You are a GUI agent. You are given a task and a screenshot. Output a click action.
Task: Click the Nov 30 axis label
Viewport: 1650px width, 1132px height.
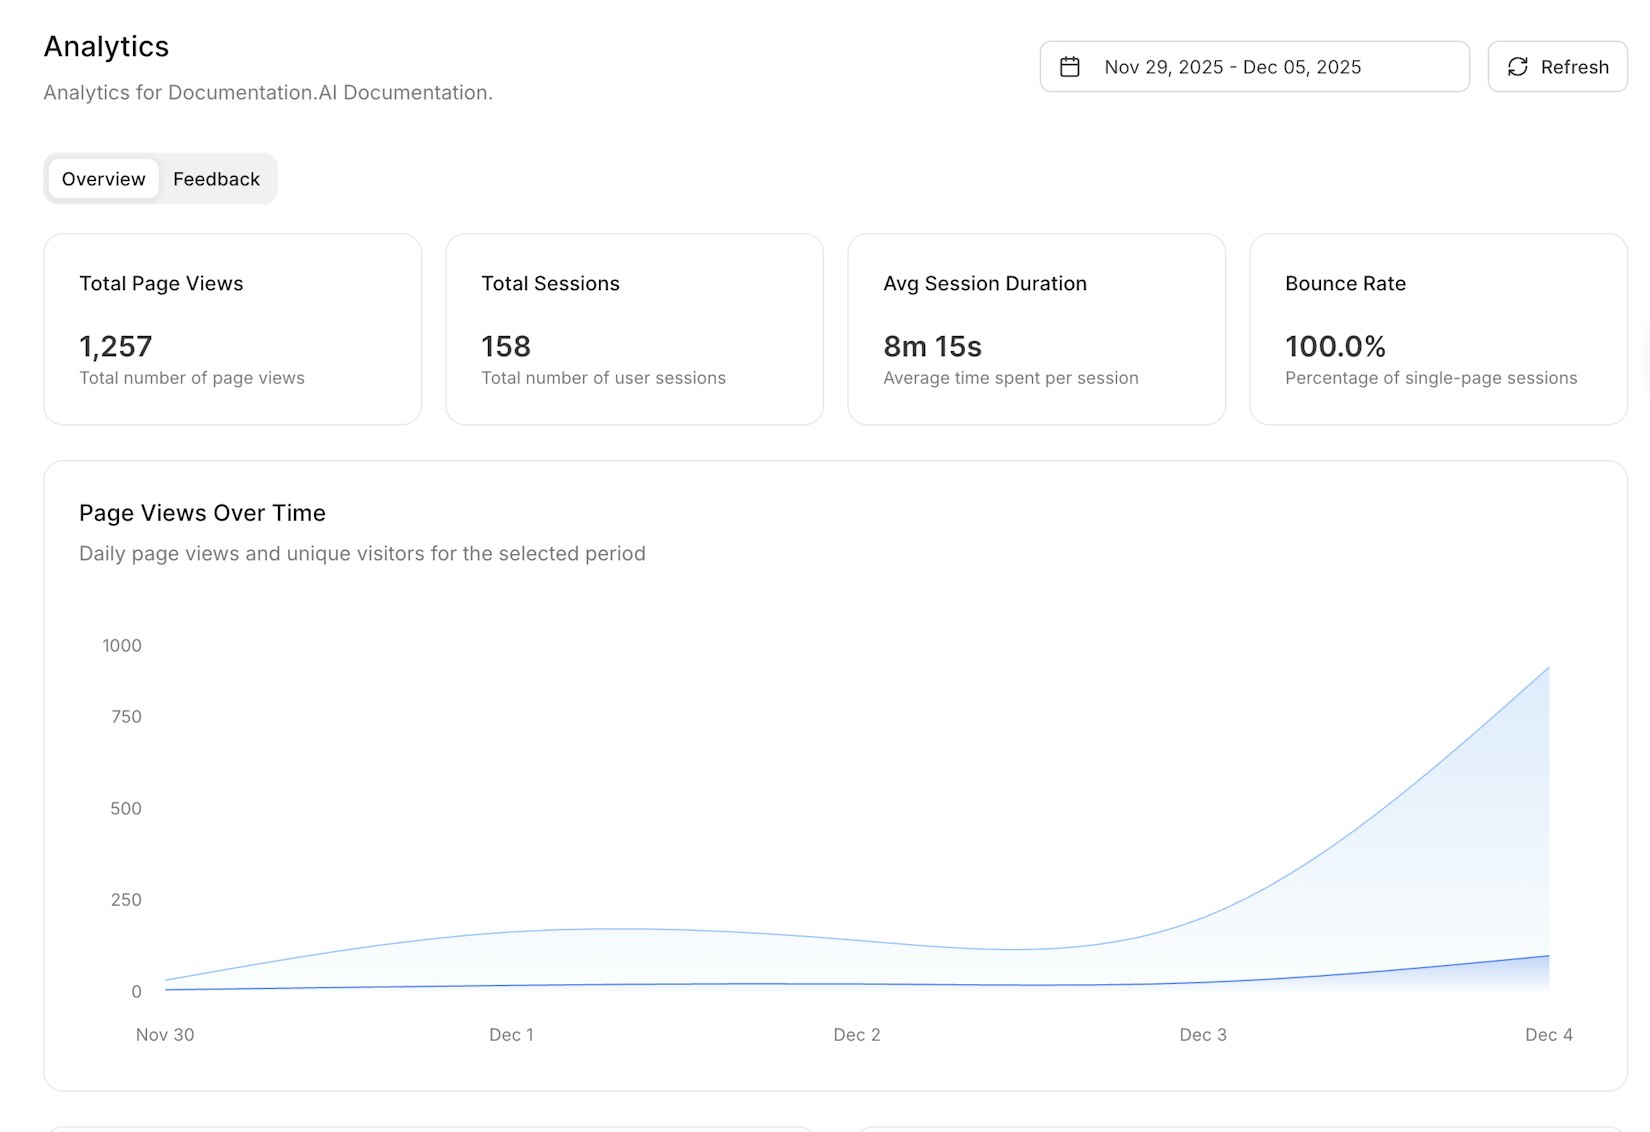click(164, 1035)
